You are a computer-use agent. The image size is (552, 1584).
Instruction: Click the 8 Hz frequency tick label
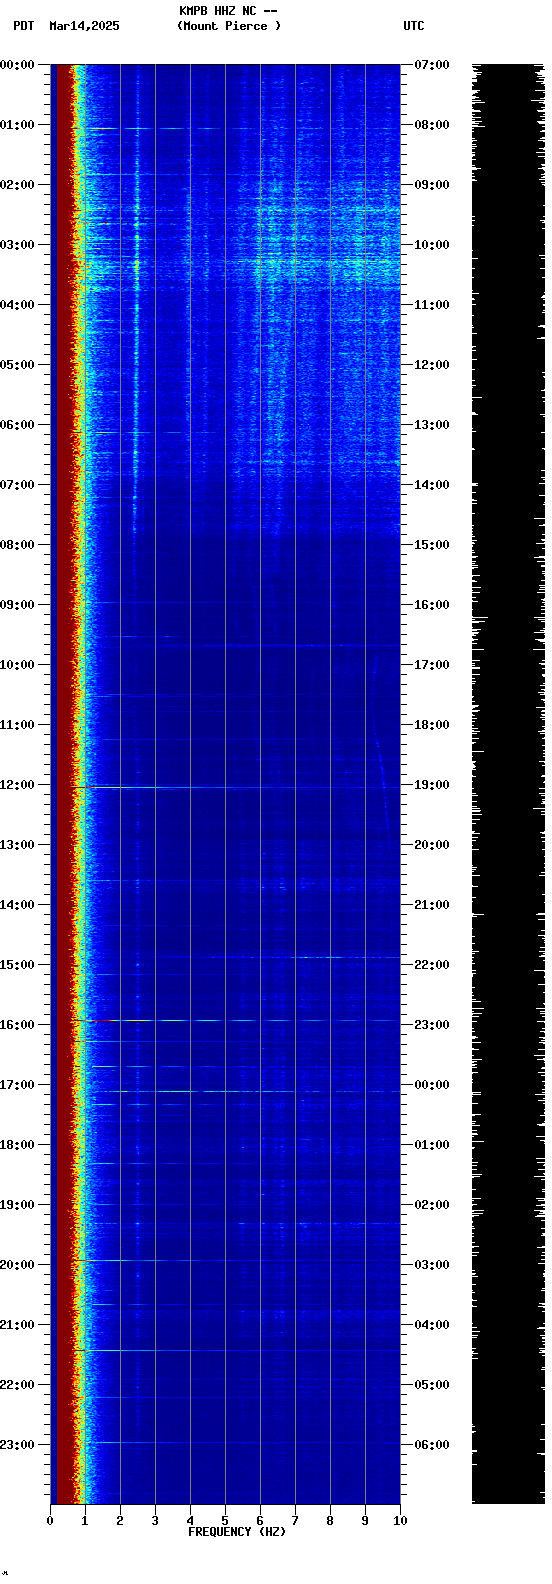tap(330, 1521)
